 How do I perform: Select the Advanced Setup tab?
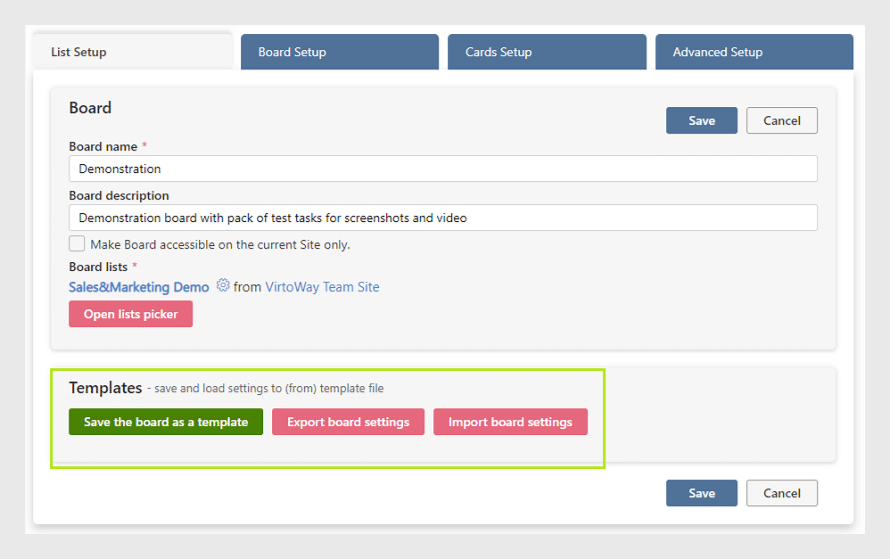coord(754,52)
